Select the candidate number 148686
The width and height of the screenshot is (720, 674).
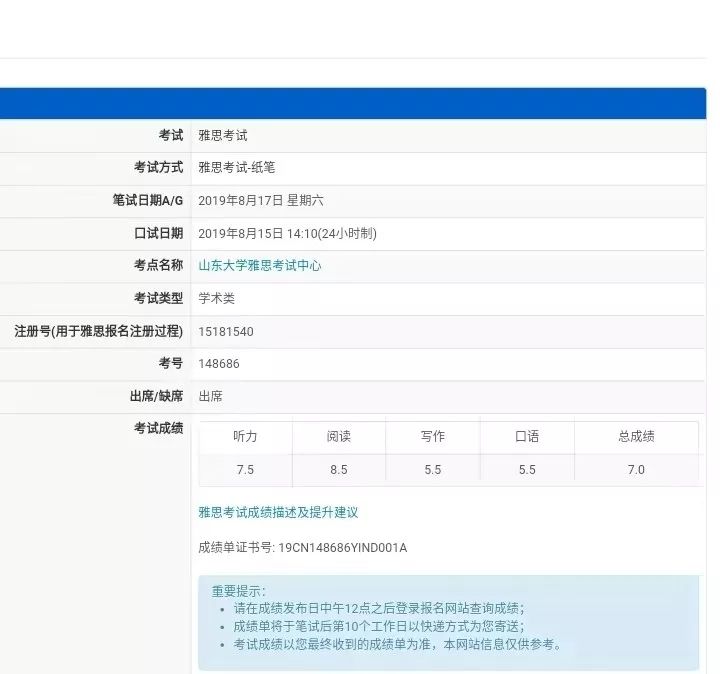[219, 364]
